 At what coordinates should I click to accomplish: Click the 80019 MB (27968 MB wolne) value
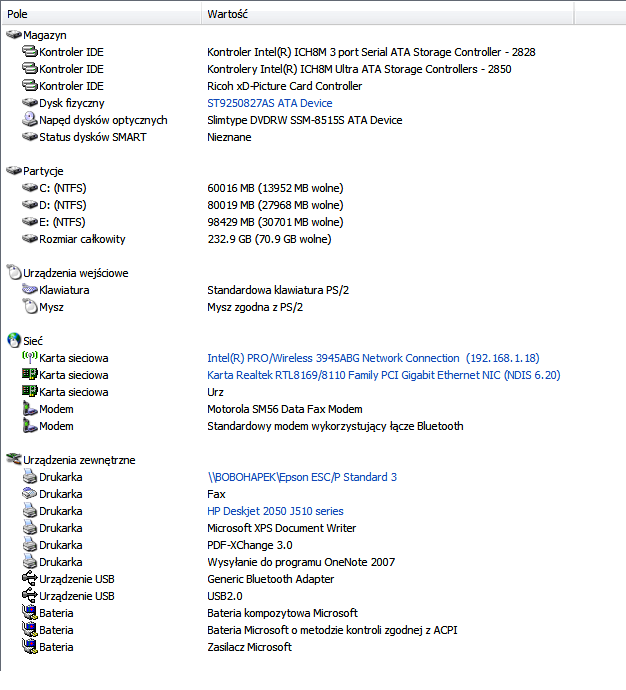[x=275, y=205]
